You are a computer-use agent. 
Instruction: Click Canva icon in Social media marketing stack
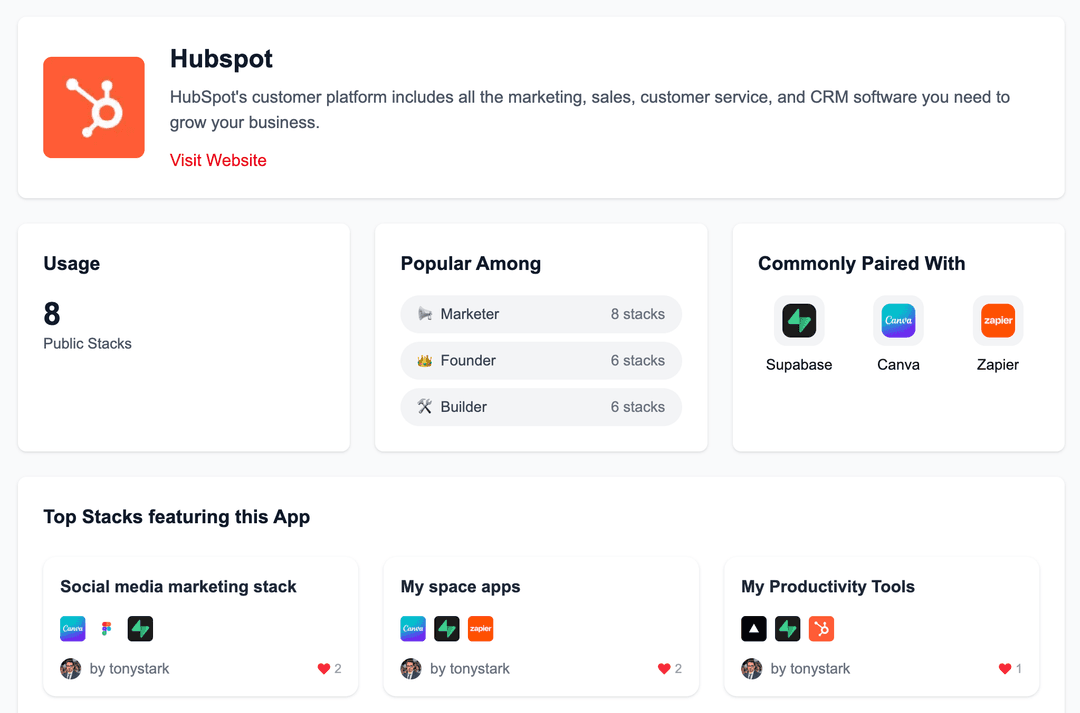coord(73,629)
